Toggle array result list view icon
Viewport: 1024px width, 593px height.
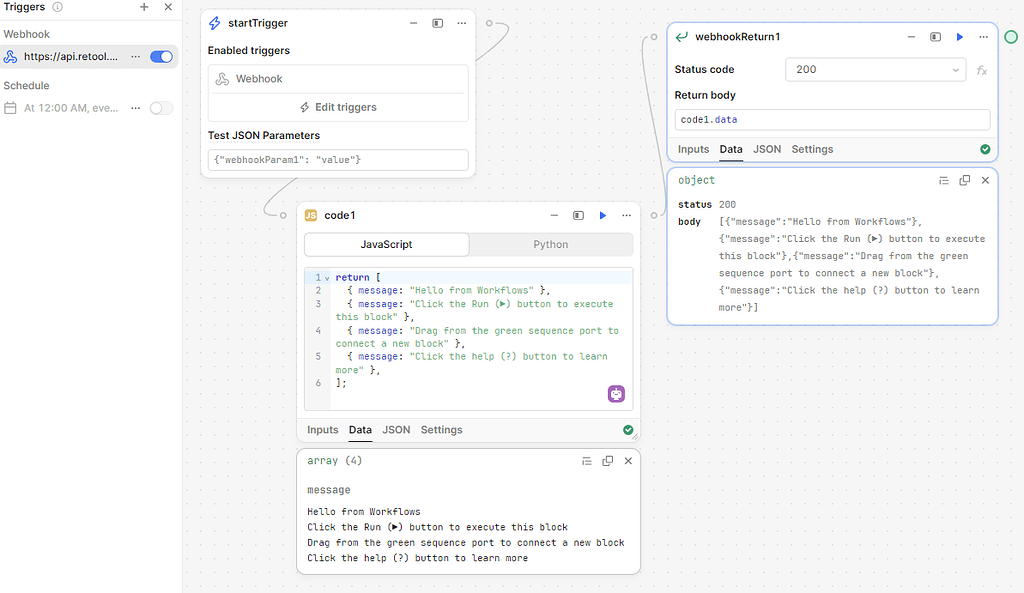587,461
